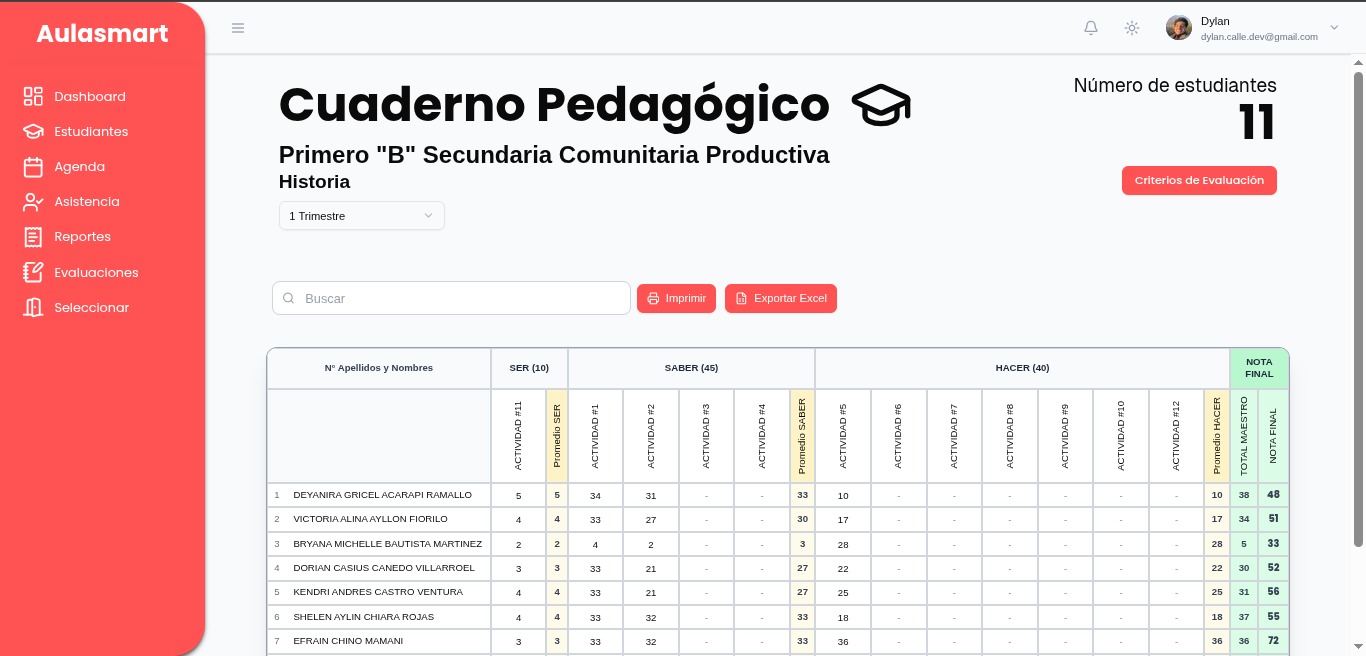Toggle light/dark mode with the sun icon
The height and width of the screenshot is (656, 1366).
click(x=1132, y=28)
